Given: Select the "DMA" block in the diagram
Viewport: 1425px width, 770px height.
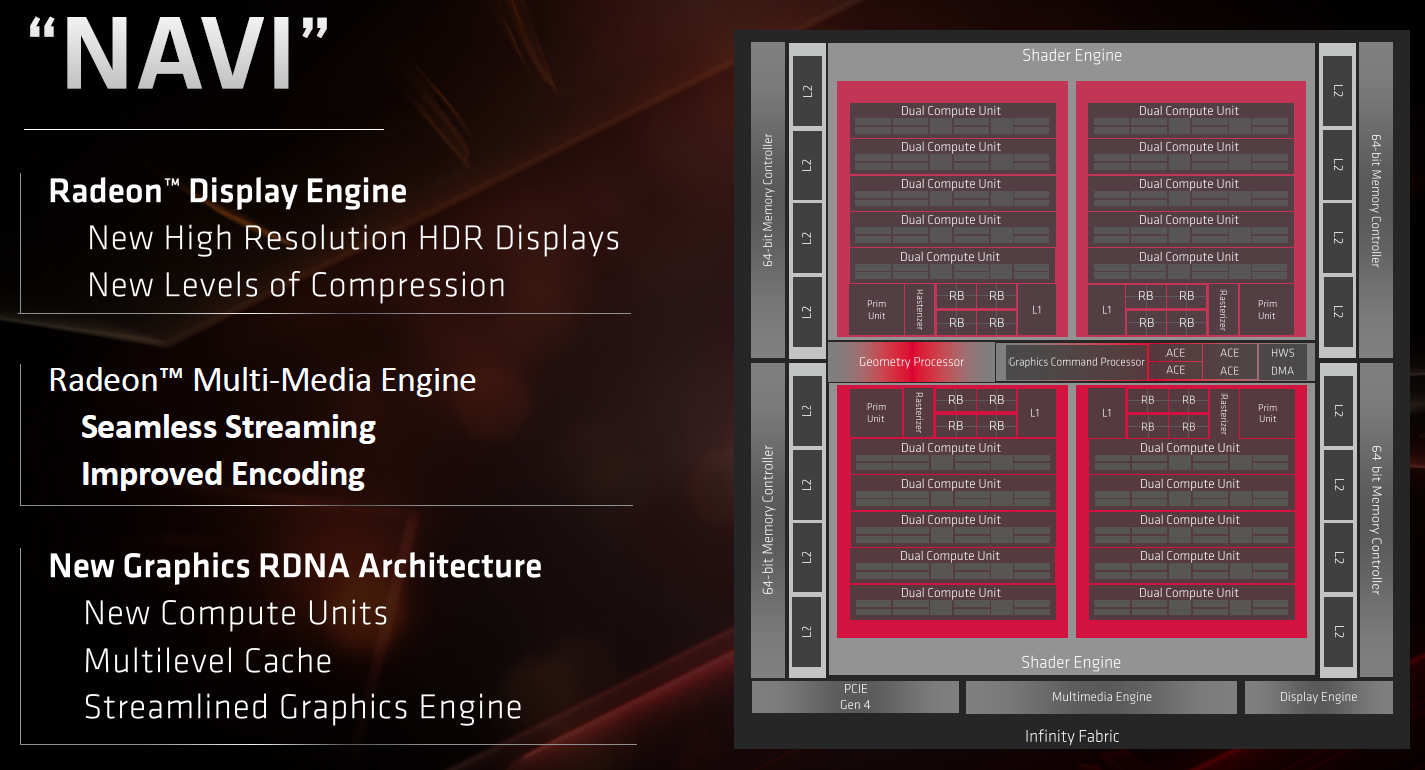Looking at the screenshot, I should pyautogui.click(x=1282, y=371).
